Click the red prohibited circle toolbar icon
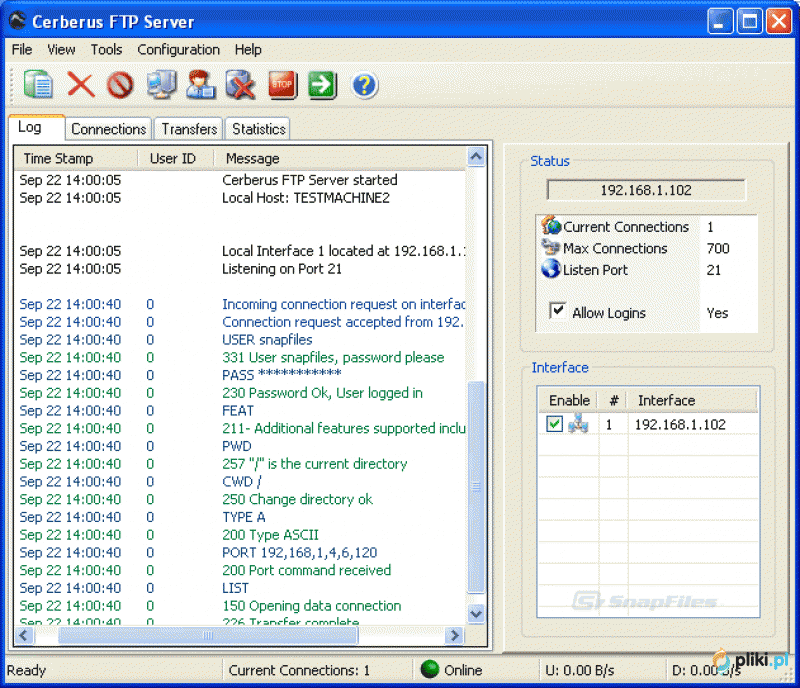The width and height of the screenshot is (800, 688). click(120, 85)
